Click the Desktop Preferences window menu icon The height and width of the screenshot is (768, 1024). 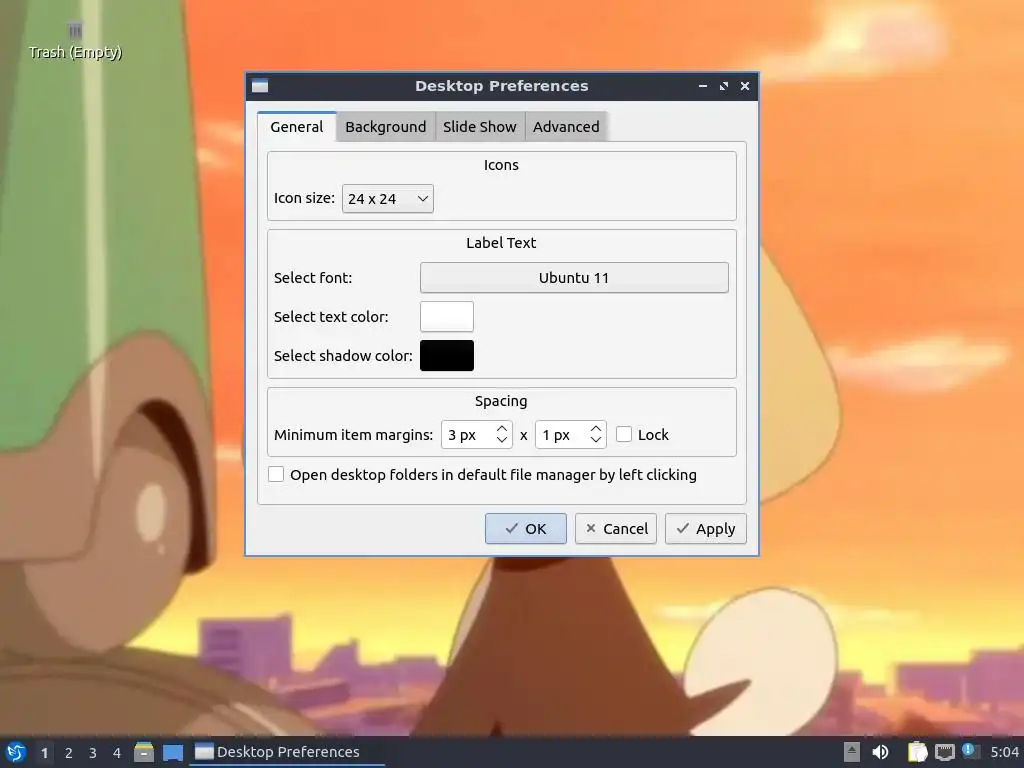click(260, 86)
